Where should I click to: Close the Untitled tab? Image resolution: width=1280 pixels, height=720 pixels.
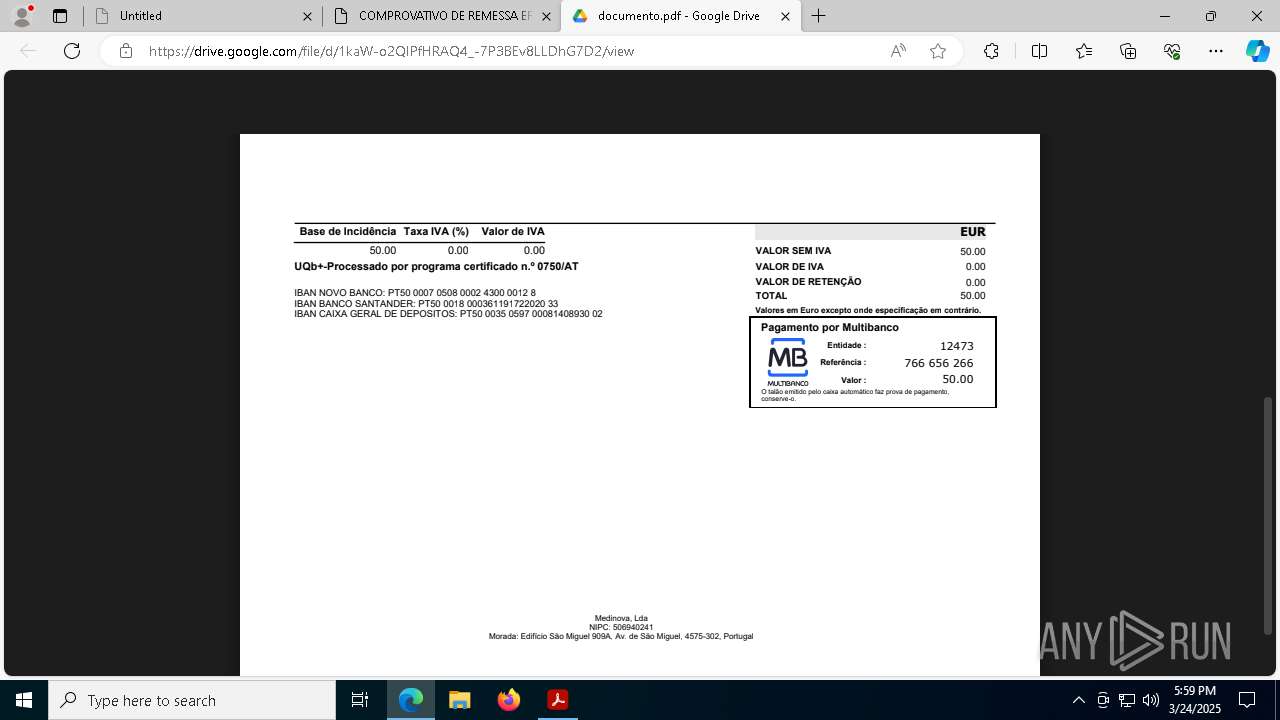pyautogui.click(x=307, y=16)
